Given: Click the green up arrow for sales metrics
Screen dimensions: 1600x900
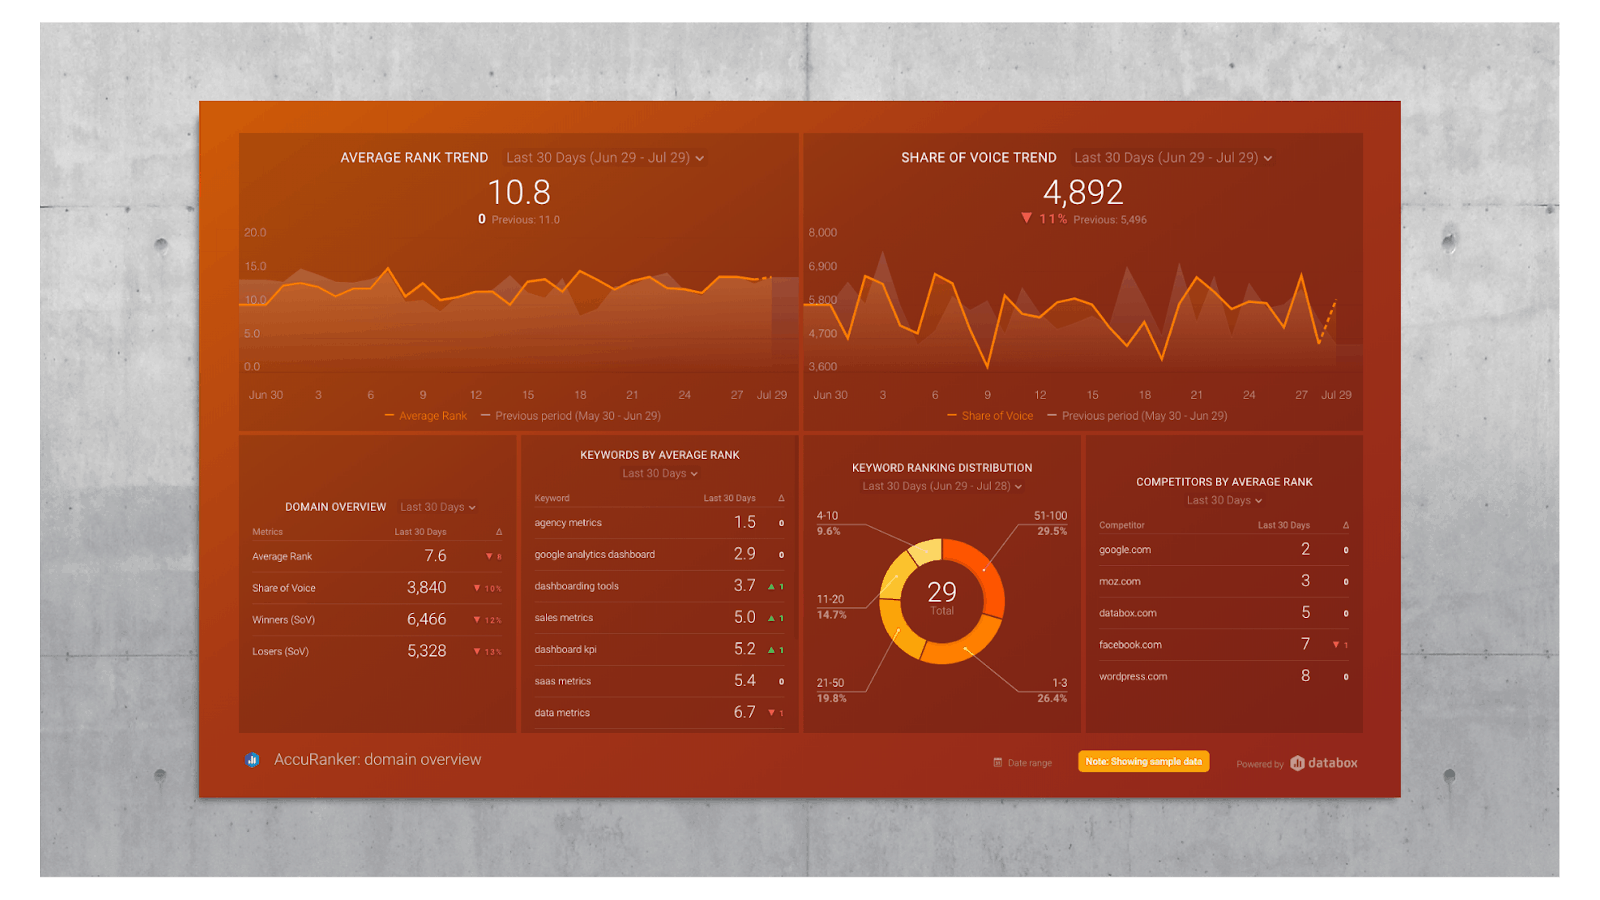Looking at the screenshot, I should tap(771, 619).
